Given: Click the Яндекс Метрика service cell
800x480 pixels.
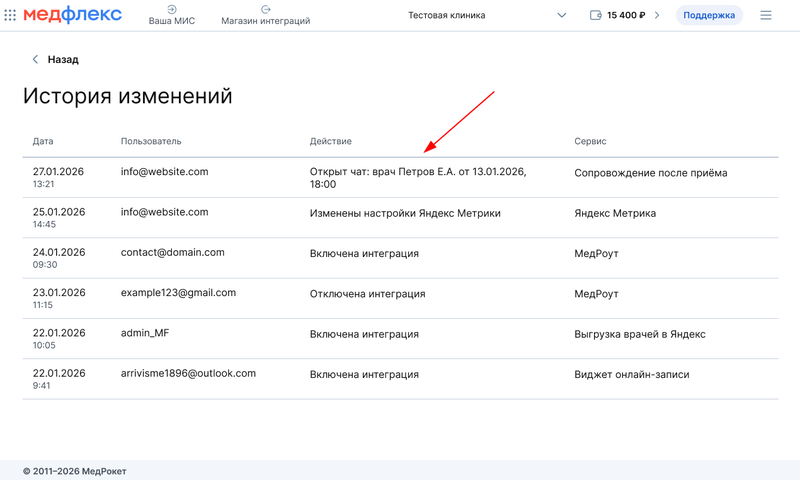Looking at the screenshot, I should (x=615, y=213).
